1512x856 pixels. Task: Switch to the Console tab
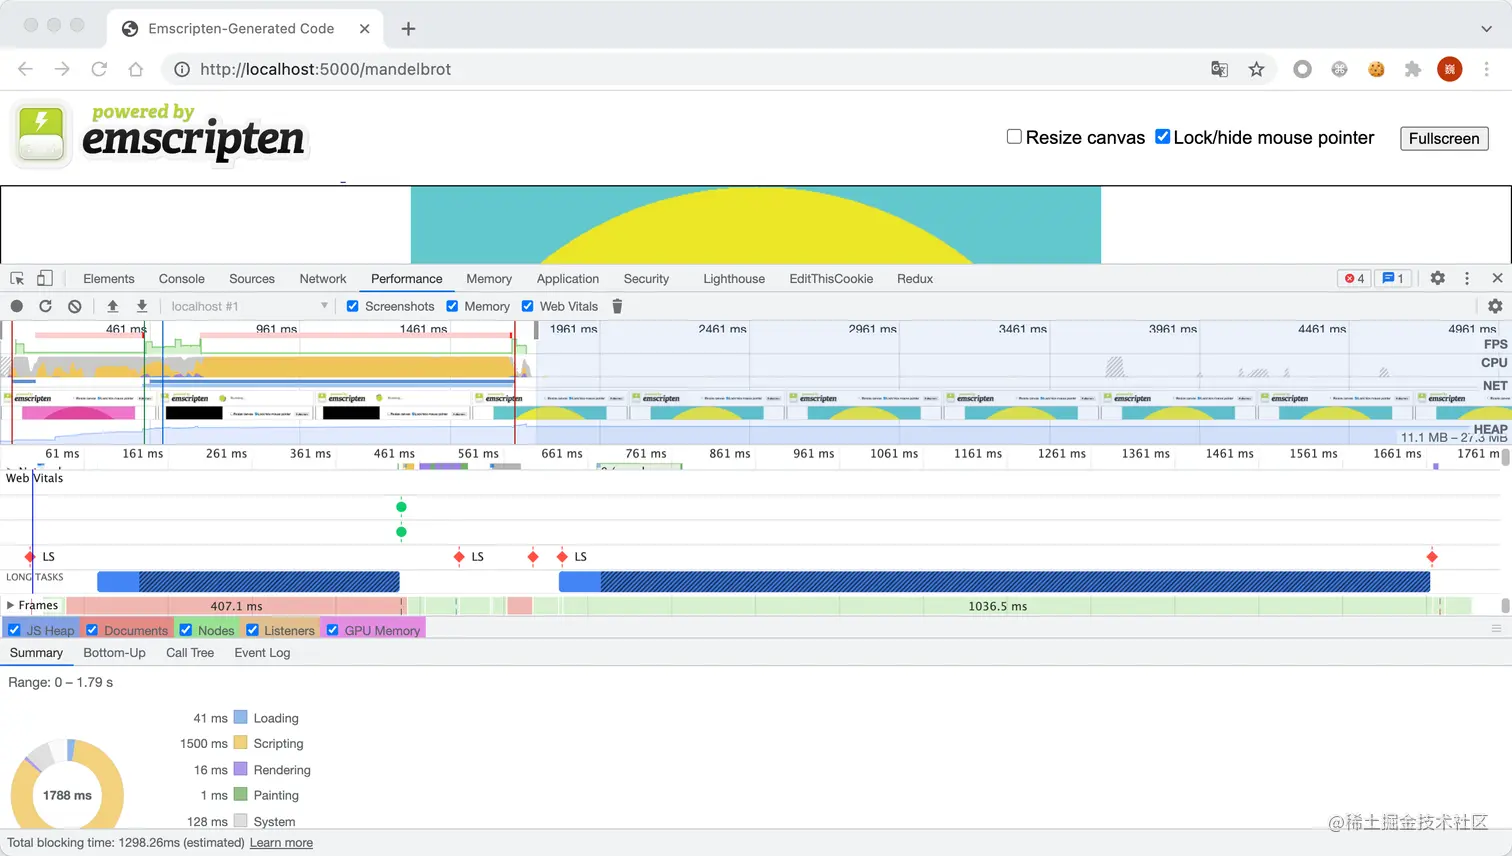click(181, 279)
